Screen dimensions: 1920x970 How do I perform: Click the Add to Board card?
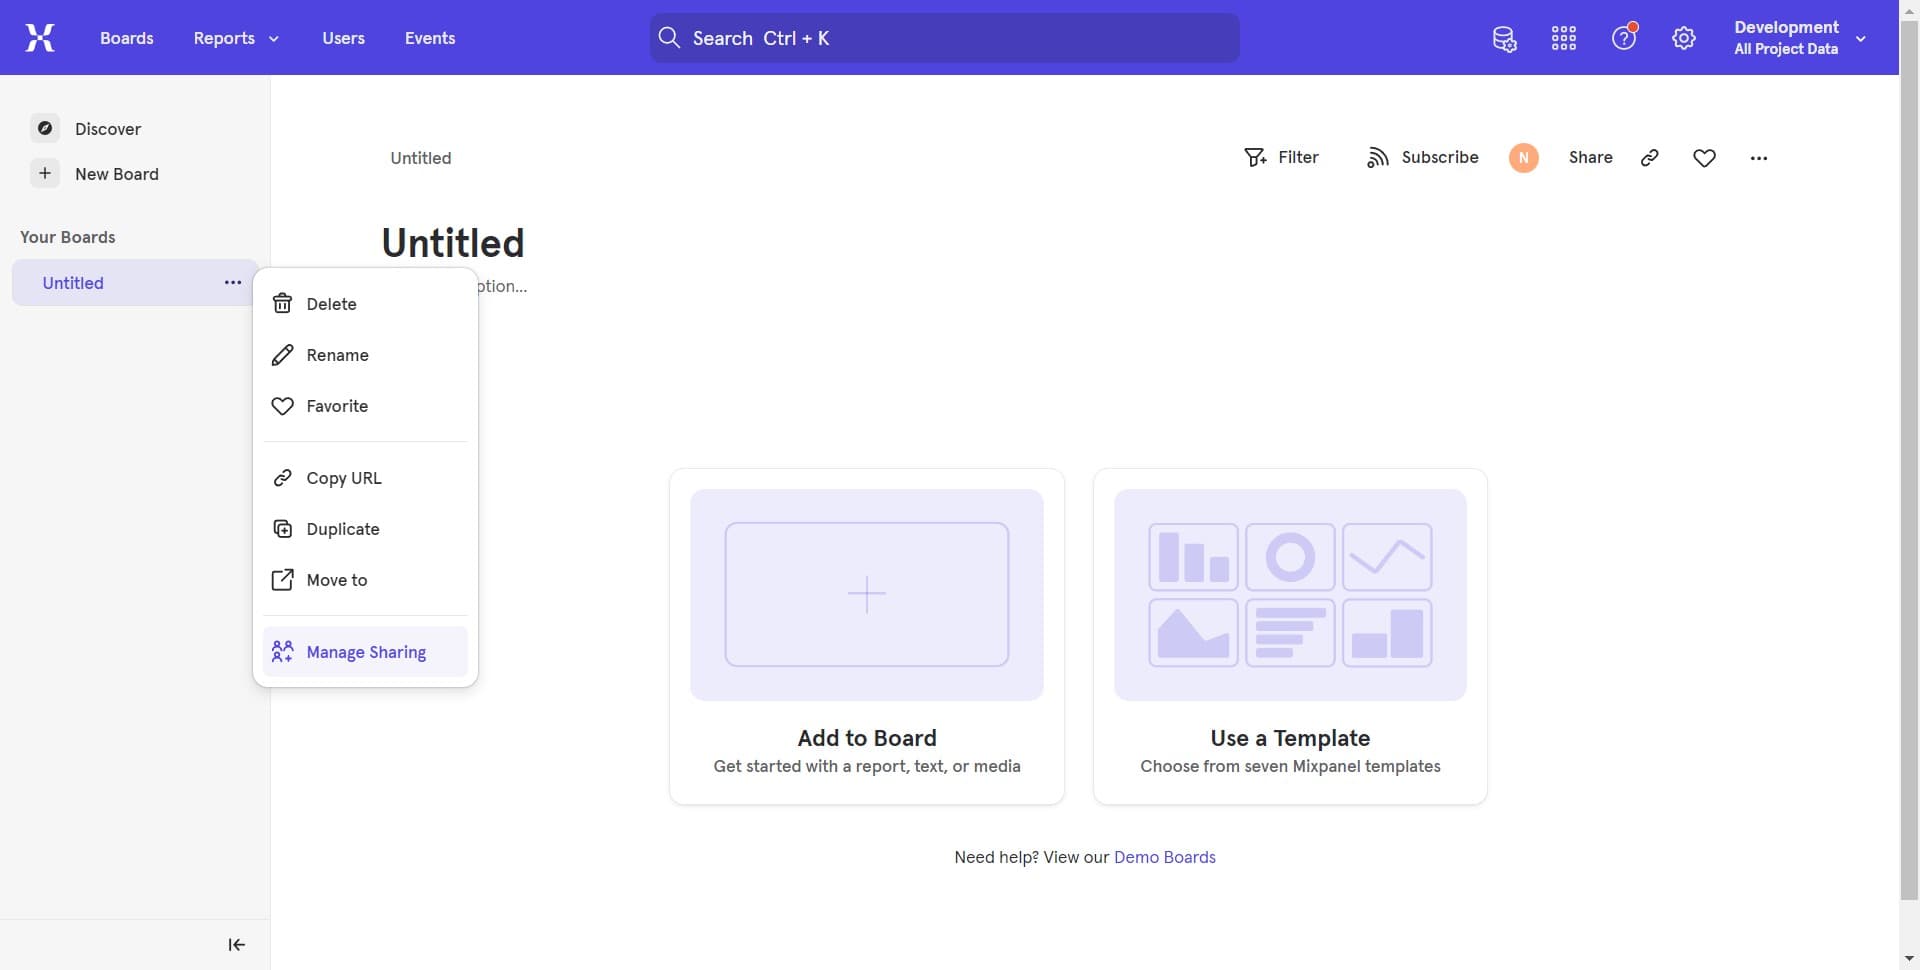[x=867, y=636]
